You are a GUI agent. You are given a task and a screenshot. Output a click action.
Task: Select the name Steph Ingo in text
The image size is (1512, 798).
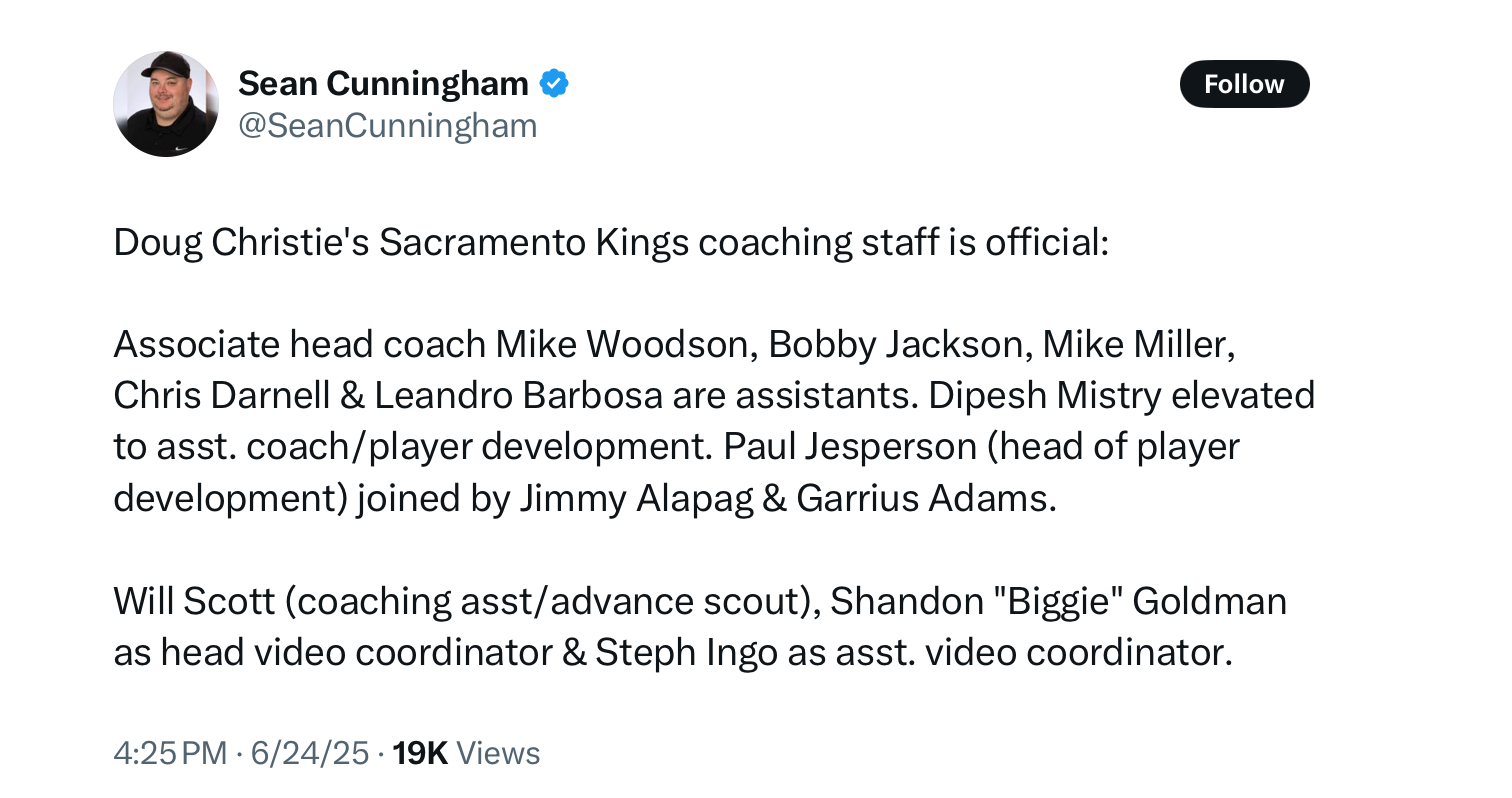coord(686,652)
